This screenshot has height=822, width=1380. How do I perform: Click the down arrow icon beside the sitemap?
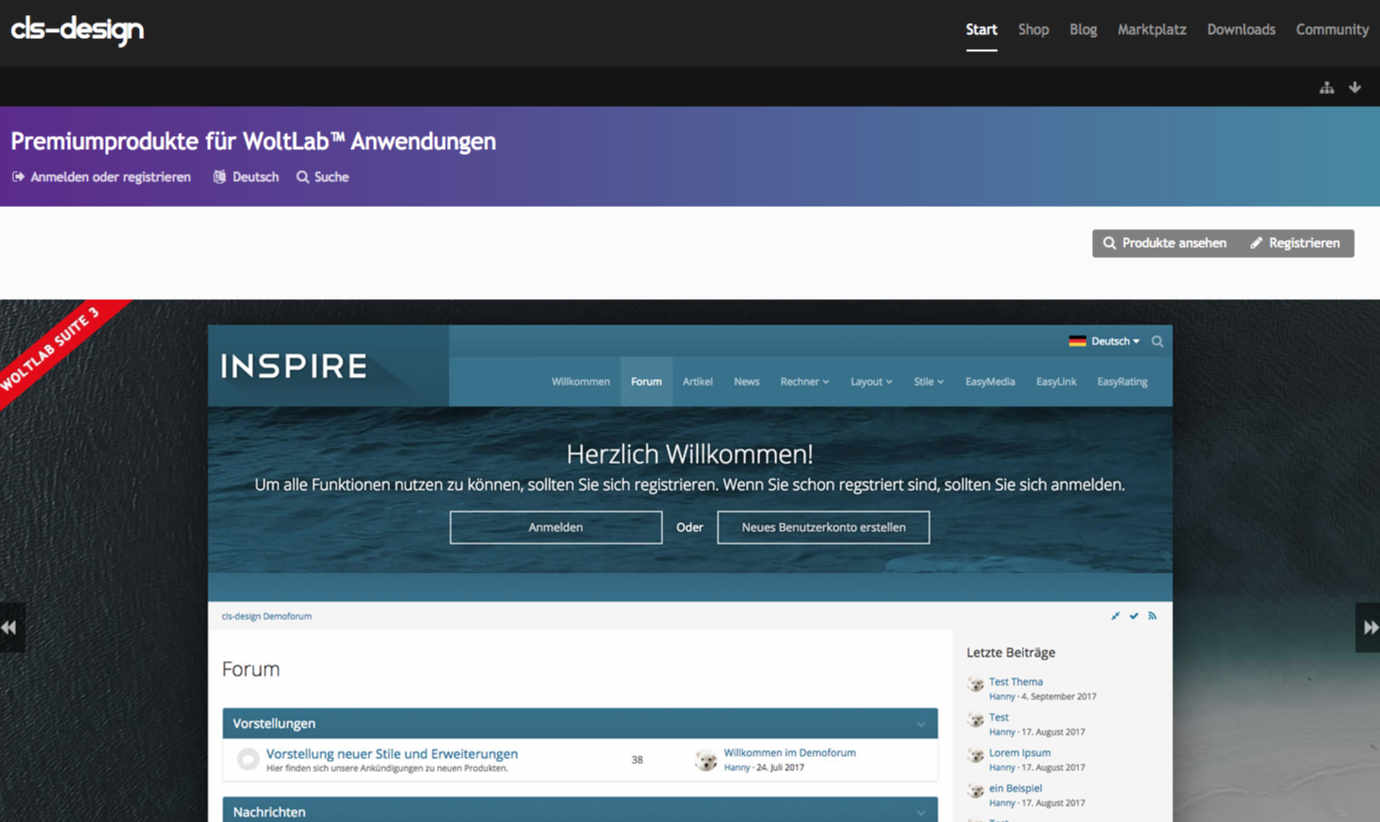tap(1355, 87)
